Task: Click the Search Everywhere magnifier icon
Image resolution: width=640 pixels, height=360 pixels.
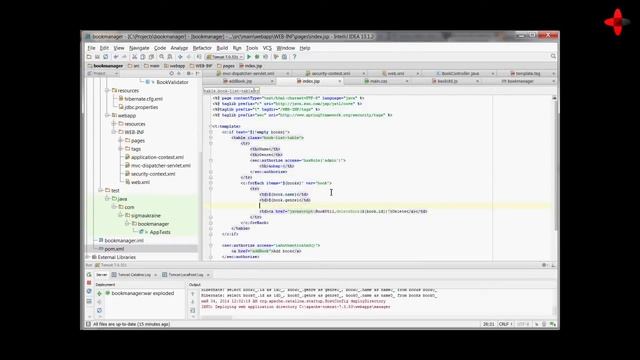Action: 553,56
